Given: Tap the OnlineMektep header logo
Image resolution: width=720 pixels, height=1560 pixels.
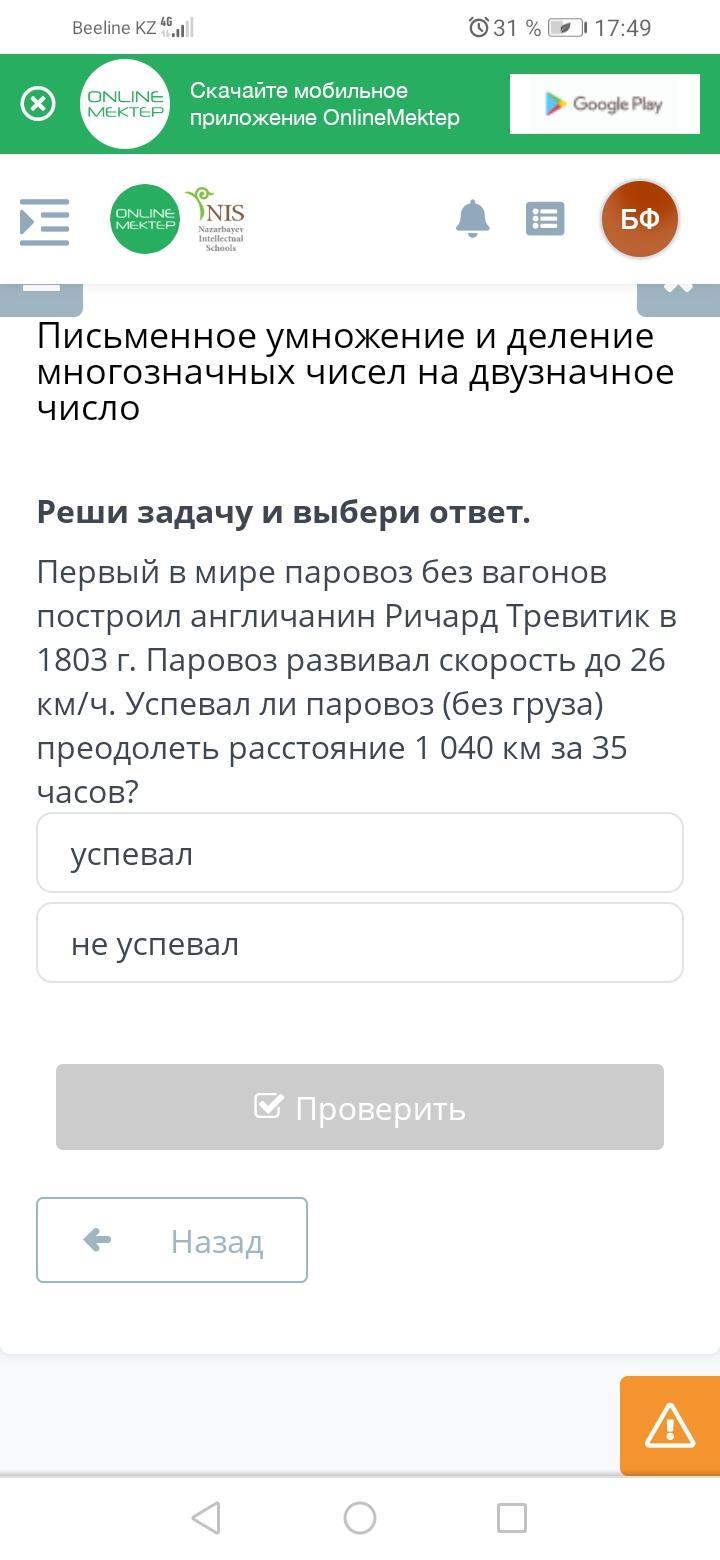Looking at the screenshot, I should click(x=145, y=219).
